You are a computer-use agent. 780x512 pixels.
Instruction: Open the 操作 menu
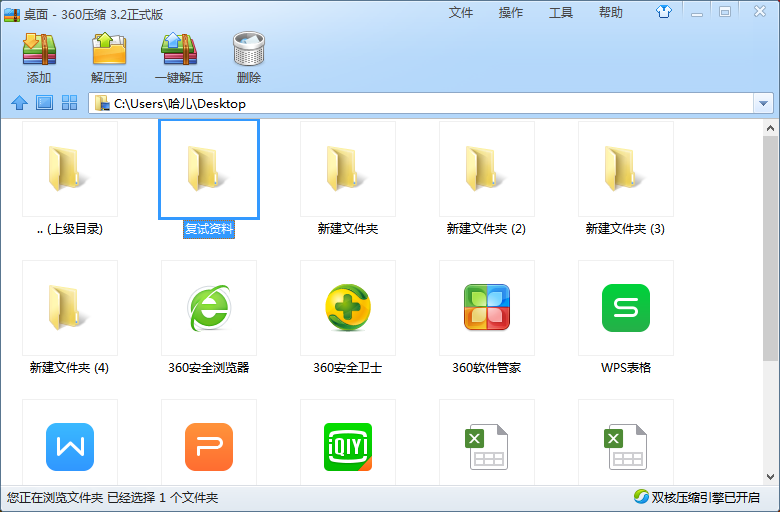(511, 12)
